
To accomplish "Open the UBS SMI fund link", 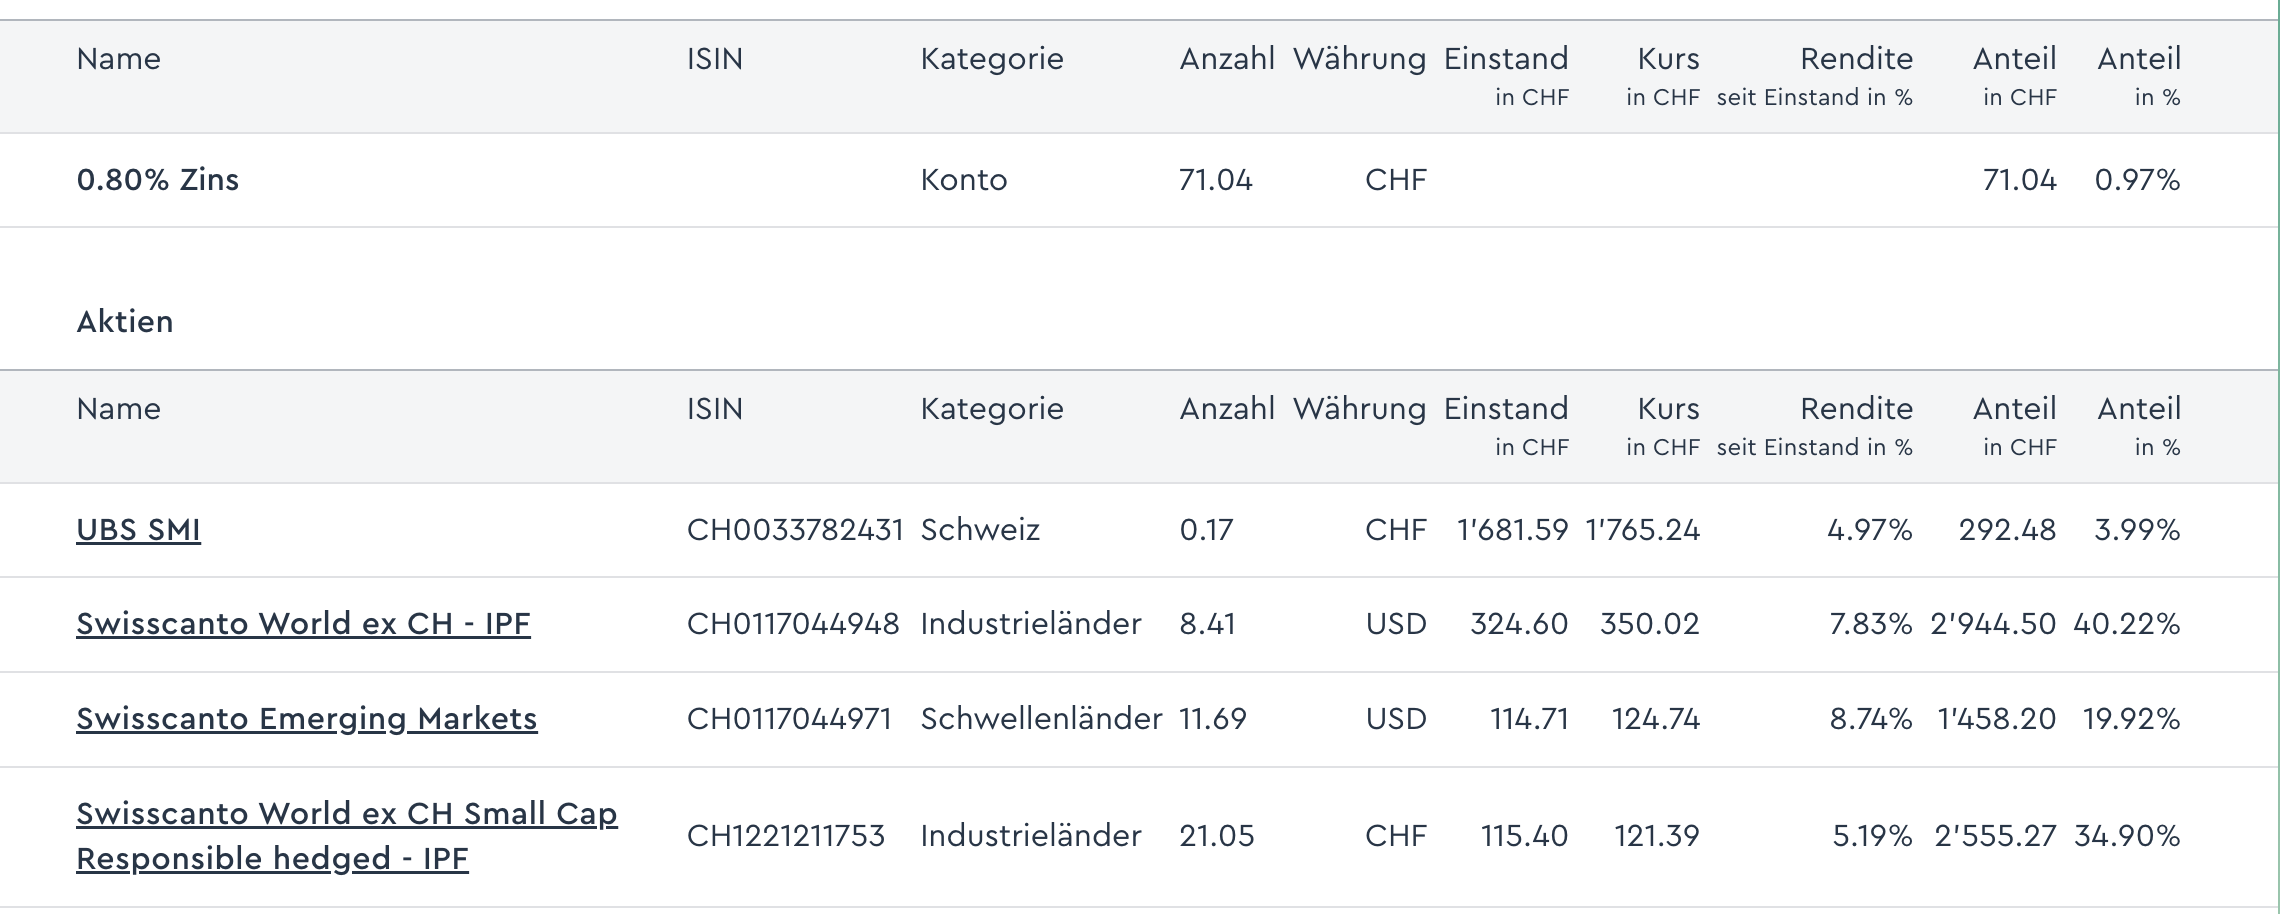I will (x=138, y=529).
